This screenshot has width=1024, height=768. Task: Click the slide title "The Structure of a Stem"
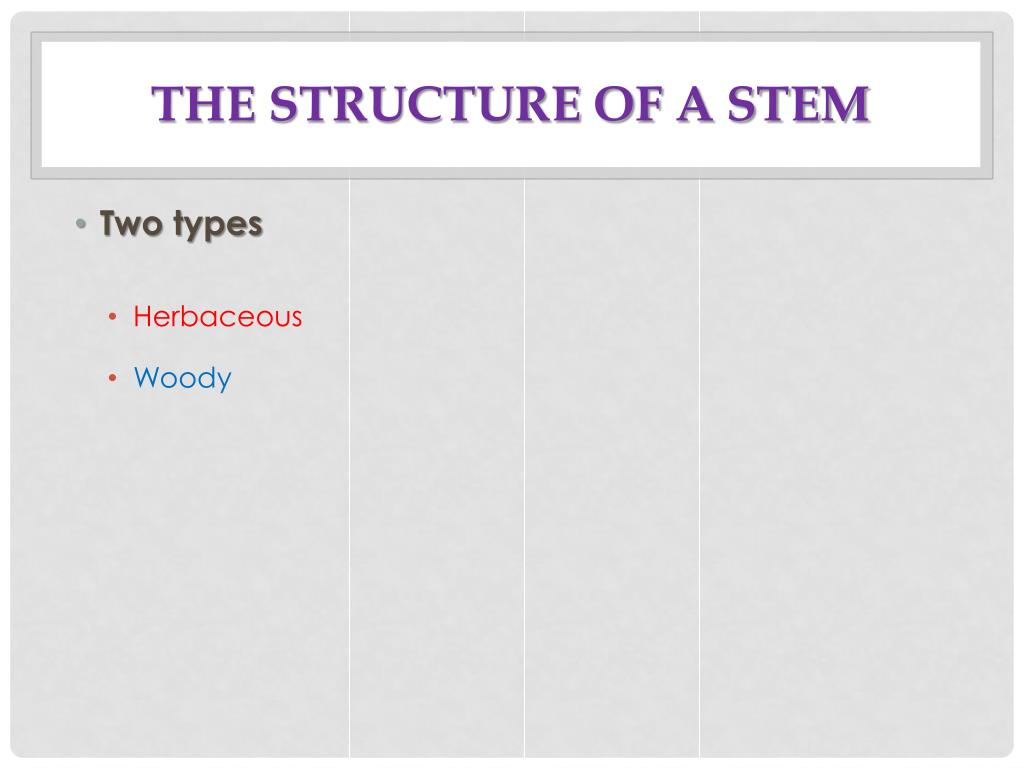(x=511, y=104)
